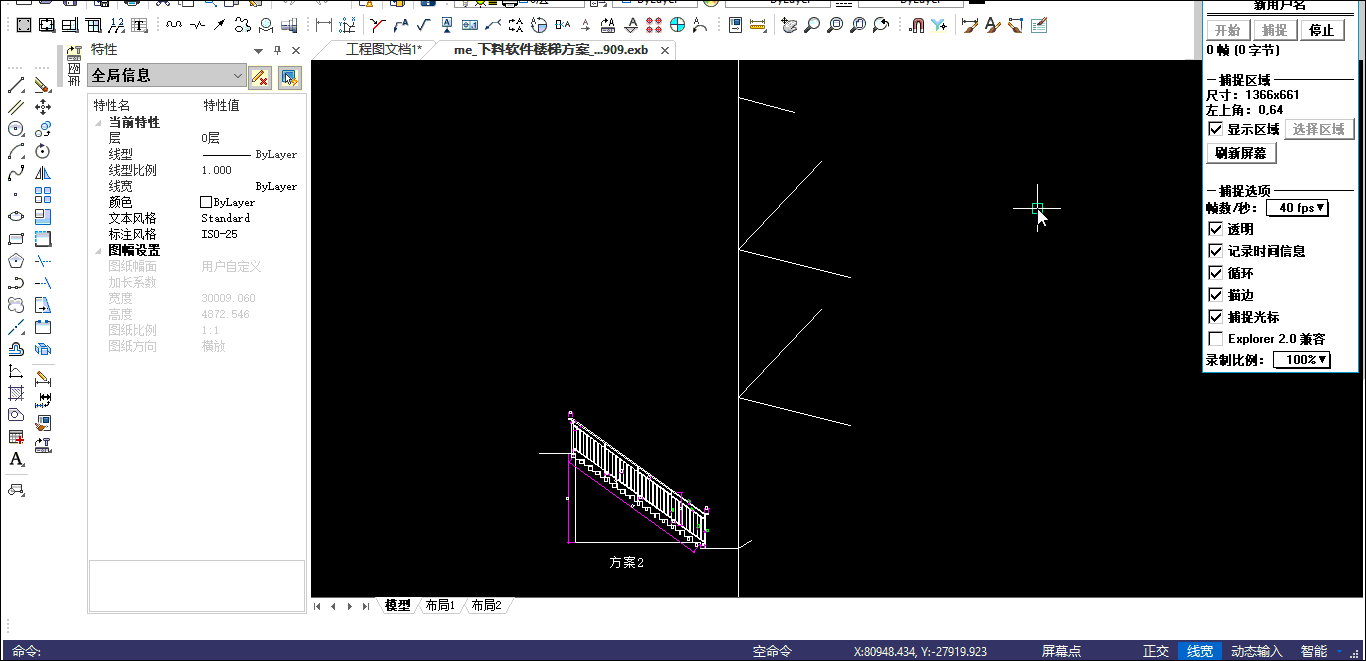The width and height of the screenshot is (1366, 661).
Task: Collapse the 当前特性 section
Action: coord(99,122)
